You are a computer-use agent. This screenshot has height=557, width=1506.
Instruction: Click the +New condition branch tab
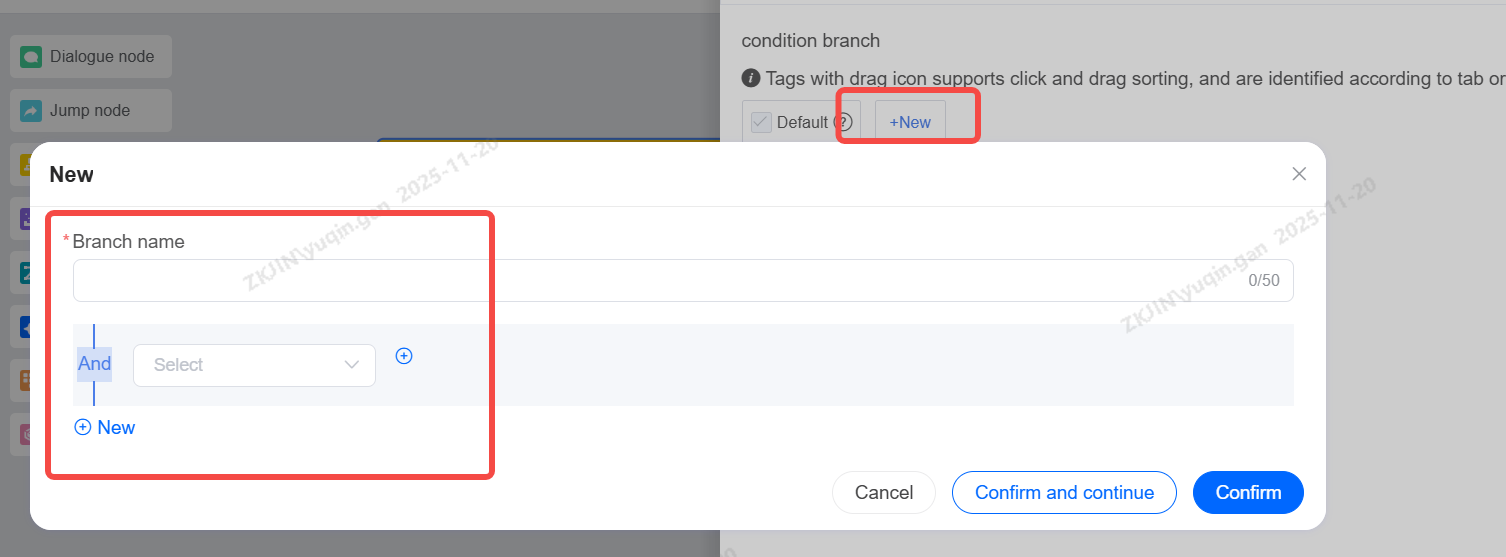click(910, 122)
